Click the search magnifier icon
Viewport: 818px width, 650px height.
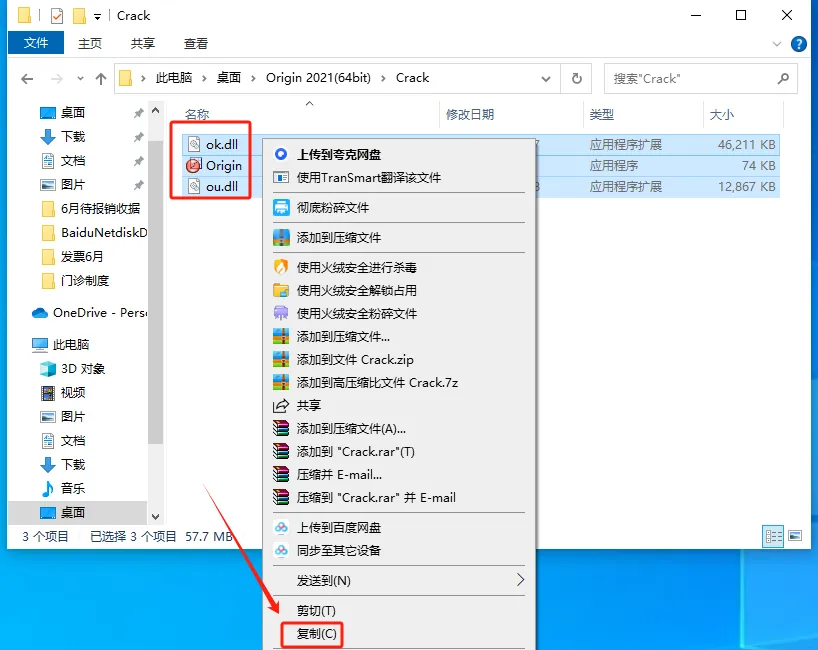(783, 78)
